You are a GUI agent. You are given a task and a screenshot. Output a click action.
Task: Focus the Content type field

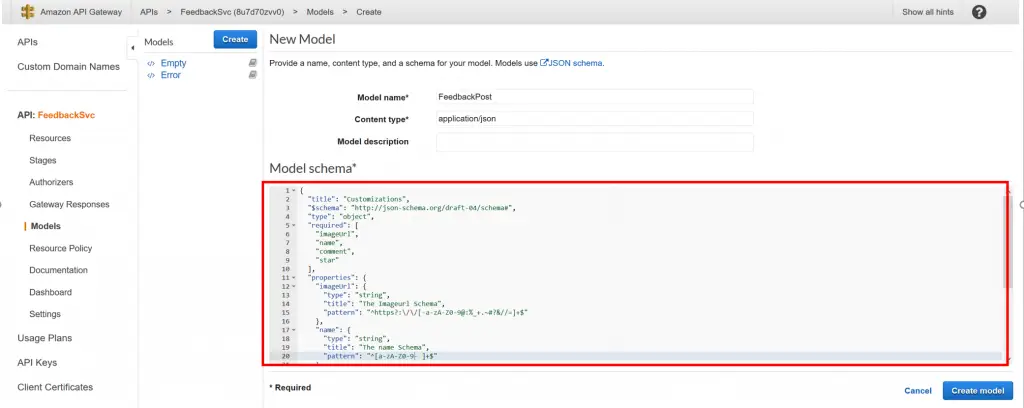[x=594, y=119]
